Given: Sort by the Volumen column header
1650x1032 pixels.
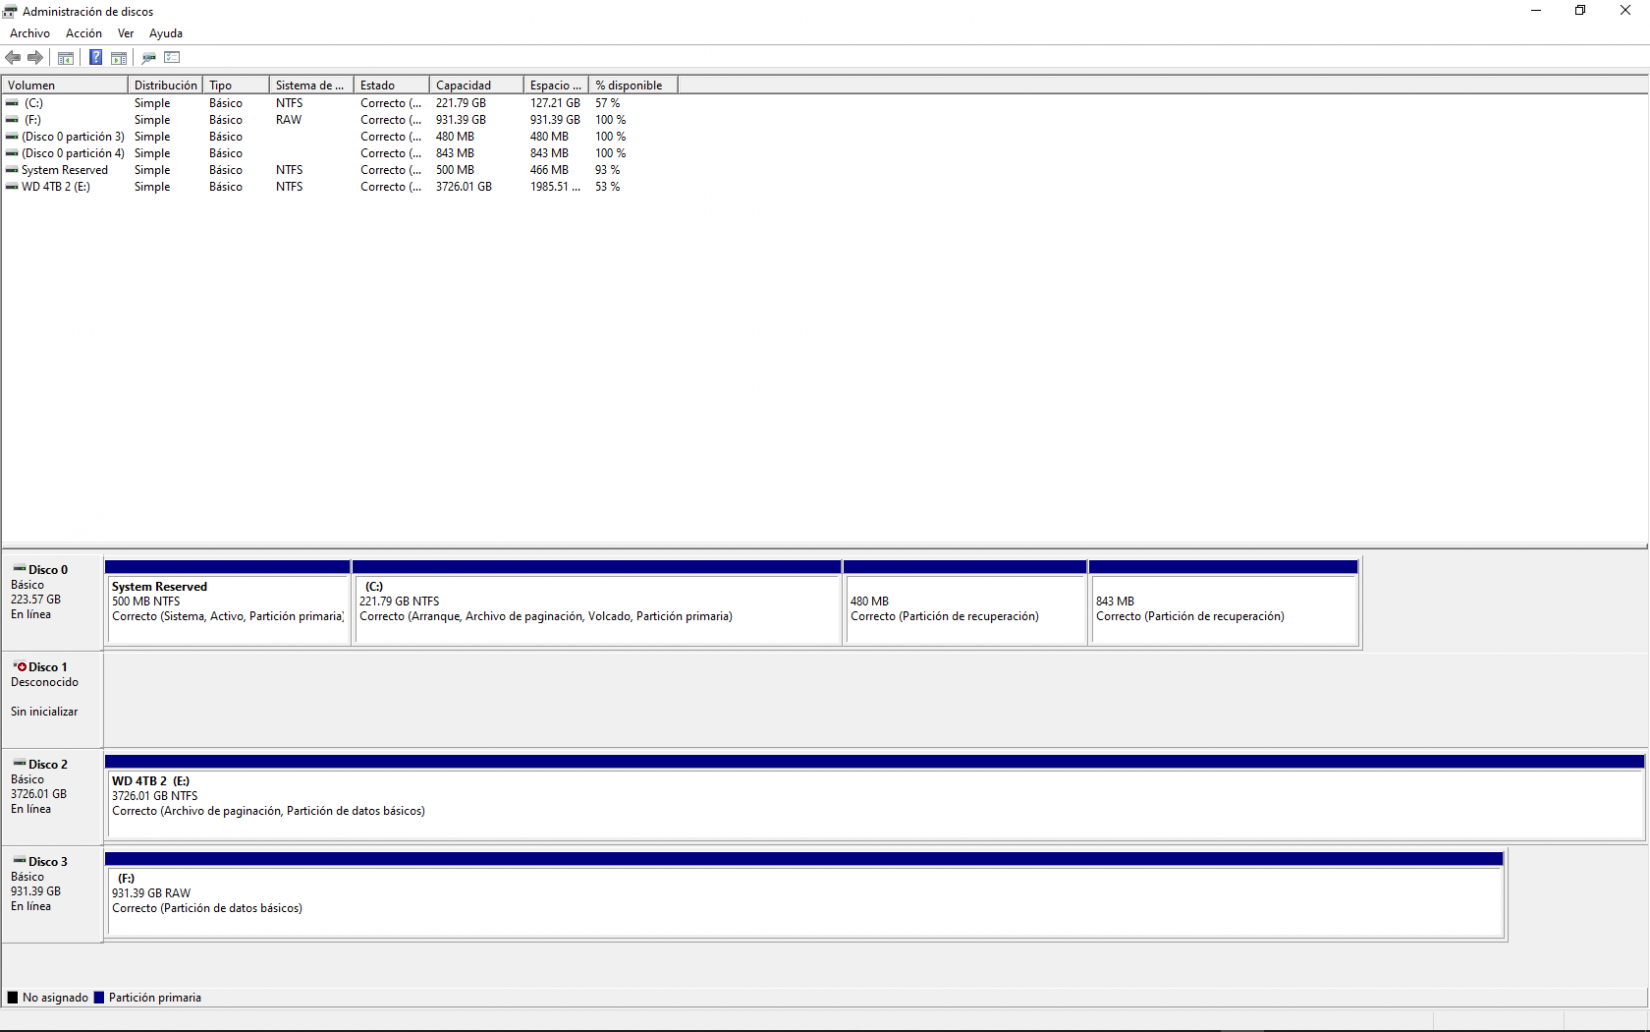Looking at the screenshot, I should click(x=65, y=86).
